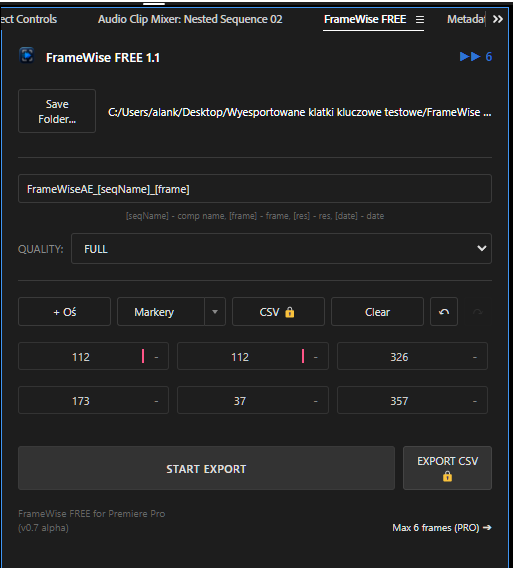Click the Save Folder button

click(x=57, y=111)
